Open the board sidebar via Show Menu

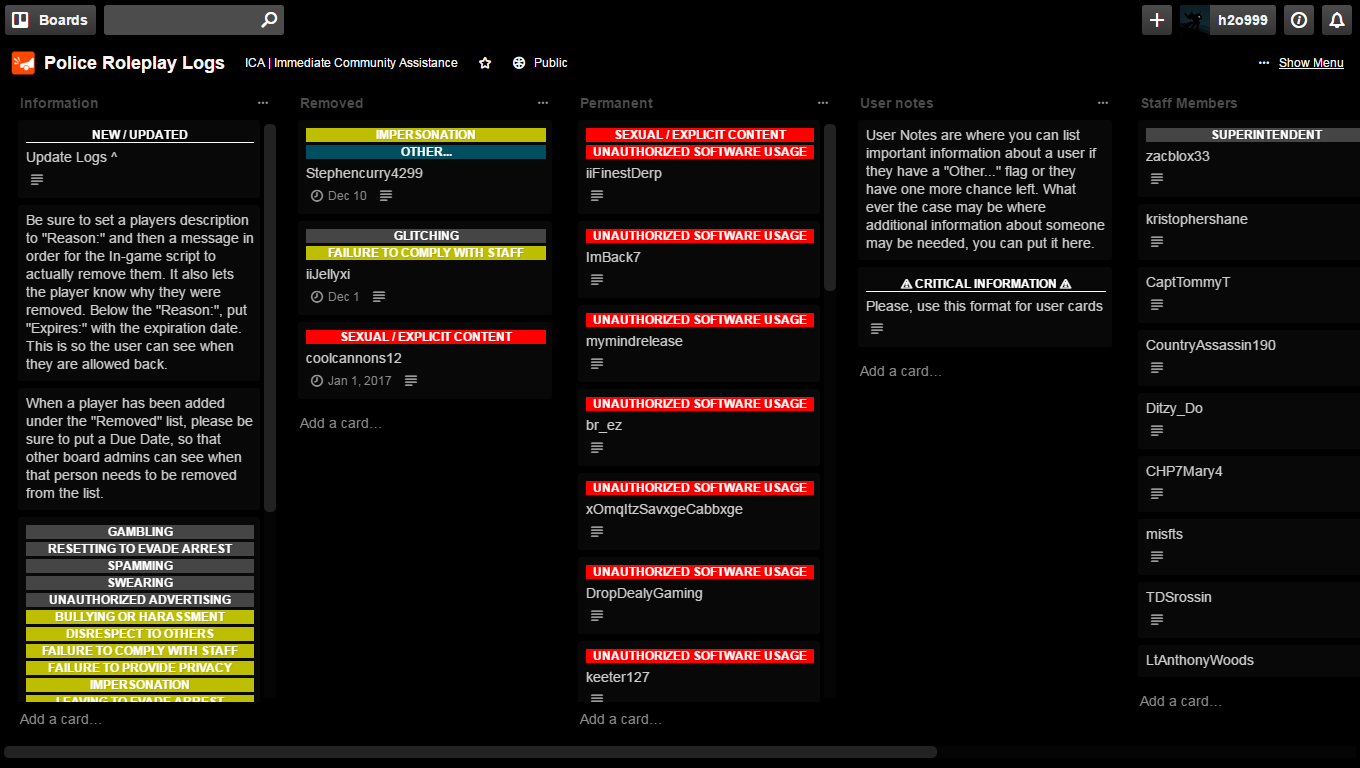(1311, 62)
